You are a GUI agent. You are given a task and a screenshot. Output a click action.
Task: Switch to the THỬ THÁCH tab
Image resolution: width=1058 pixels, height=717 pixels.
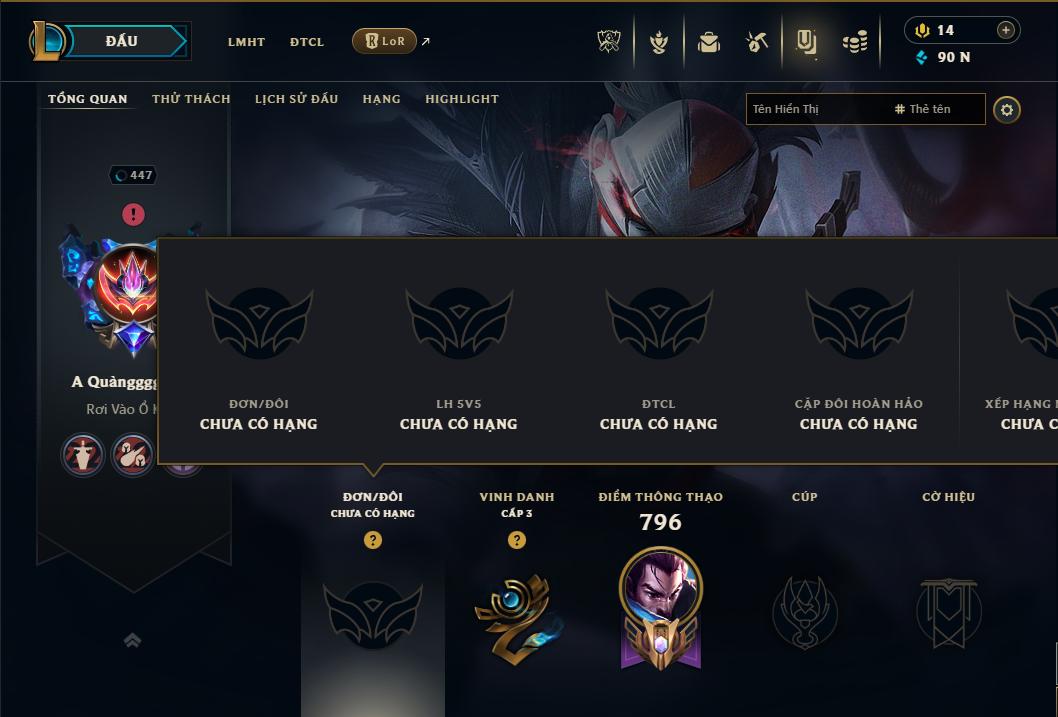191,98
